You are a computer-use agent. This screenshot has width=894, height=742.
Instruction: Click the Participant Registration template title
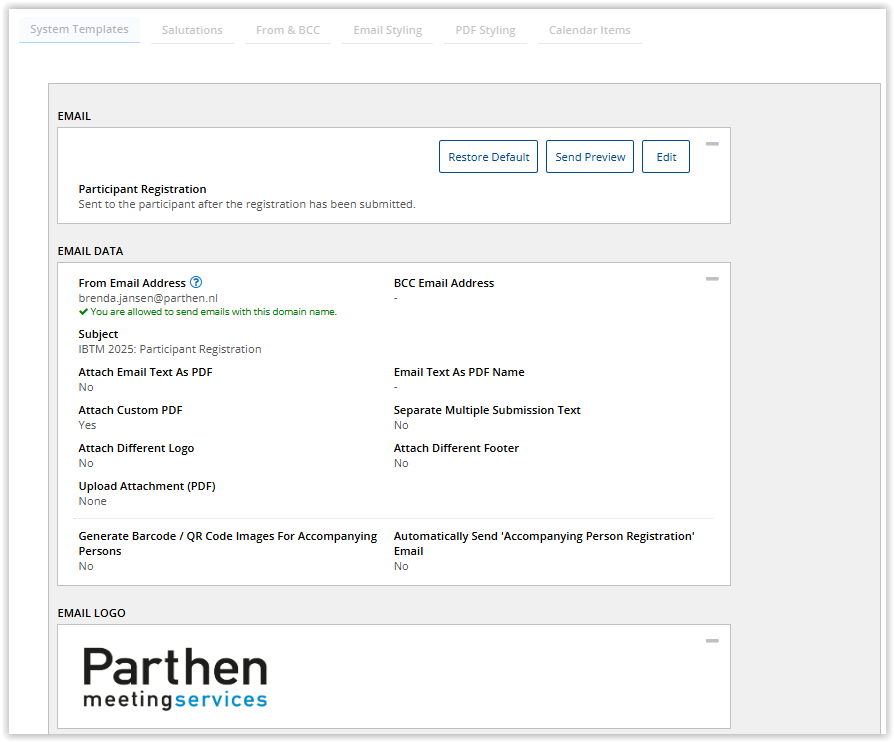pyautogui.click(x=142, y=189)
